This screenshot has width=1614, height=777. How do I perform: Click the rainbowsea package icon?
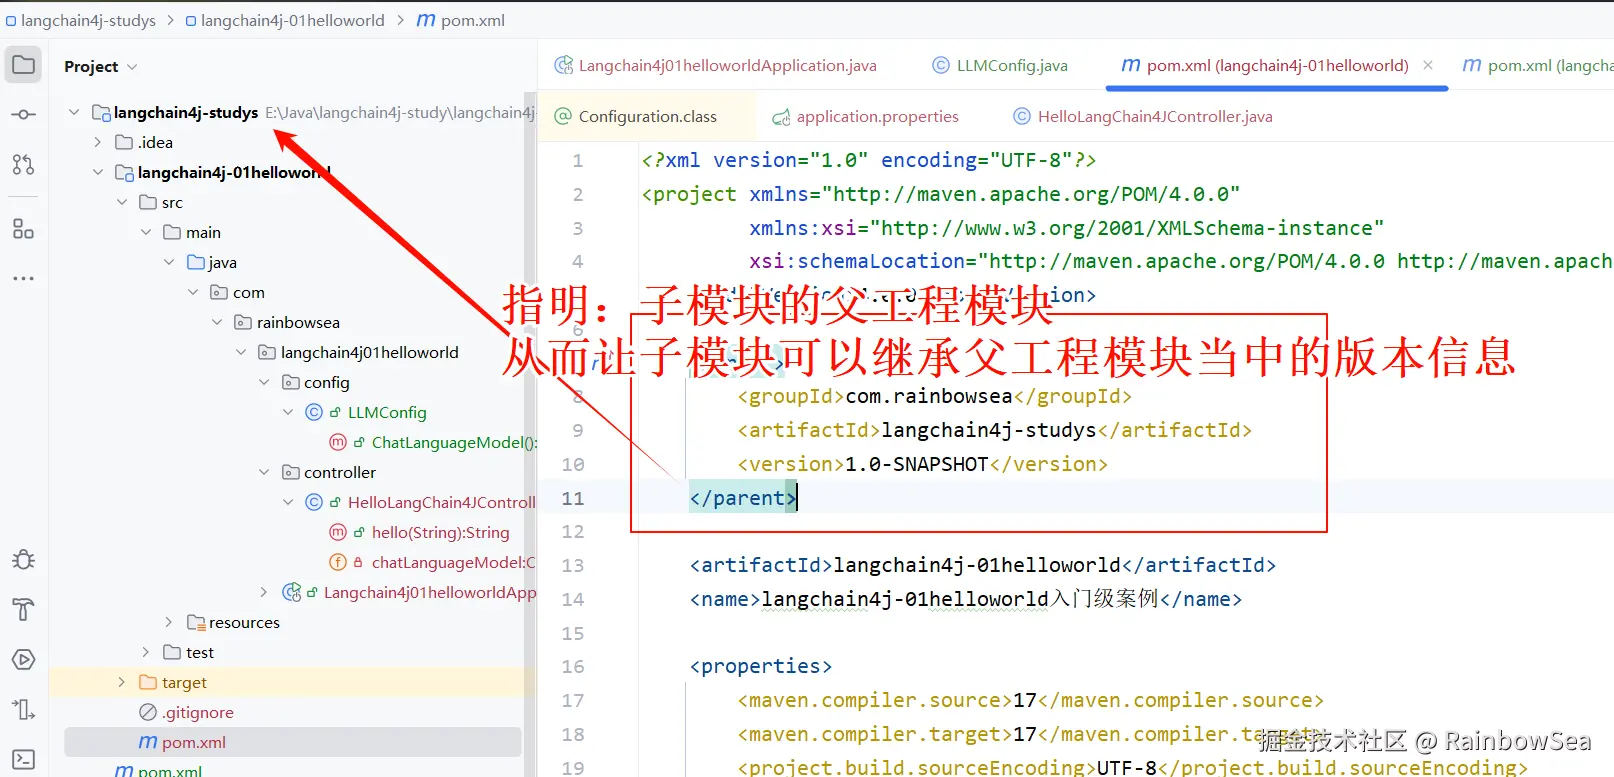(243, 322)
